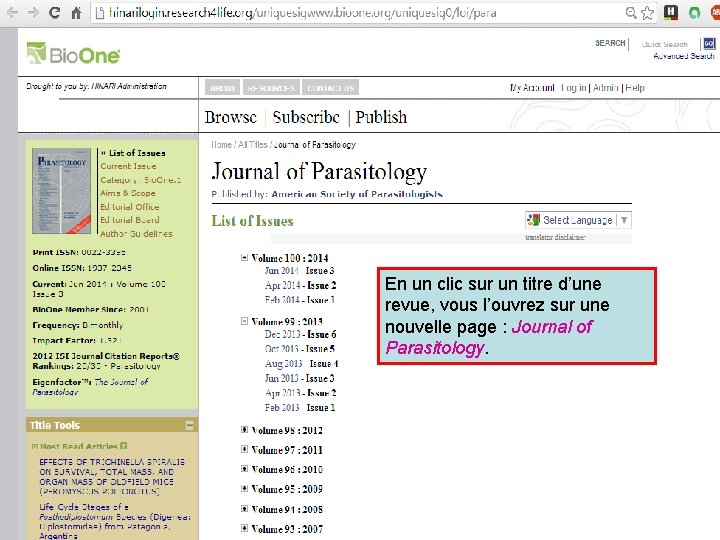Open the Current Issue sidebar link
The width and height of the screenshot is (720, 540).
pyautogui.click(x=128, y=166)
